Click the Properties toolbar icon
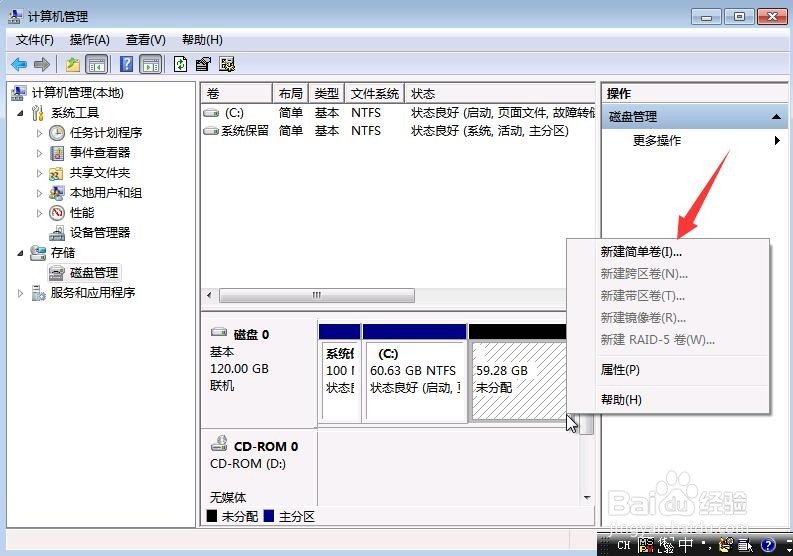Screen dimensions: 793x556 pos(203,64)
